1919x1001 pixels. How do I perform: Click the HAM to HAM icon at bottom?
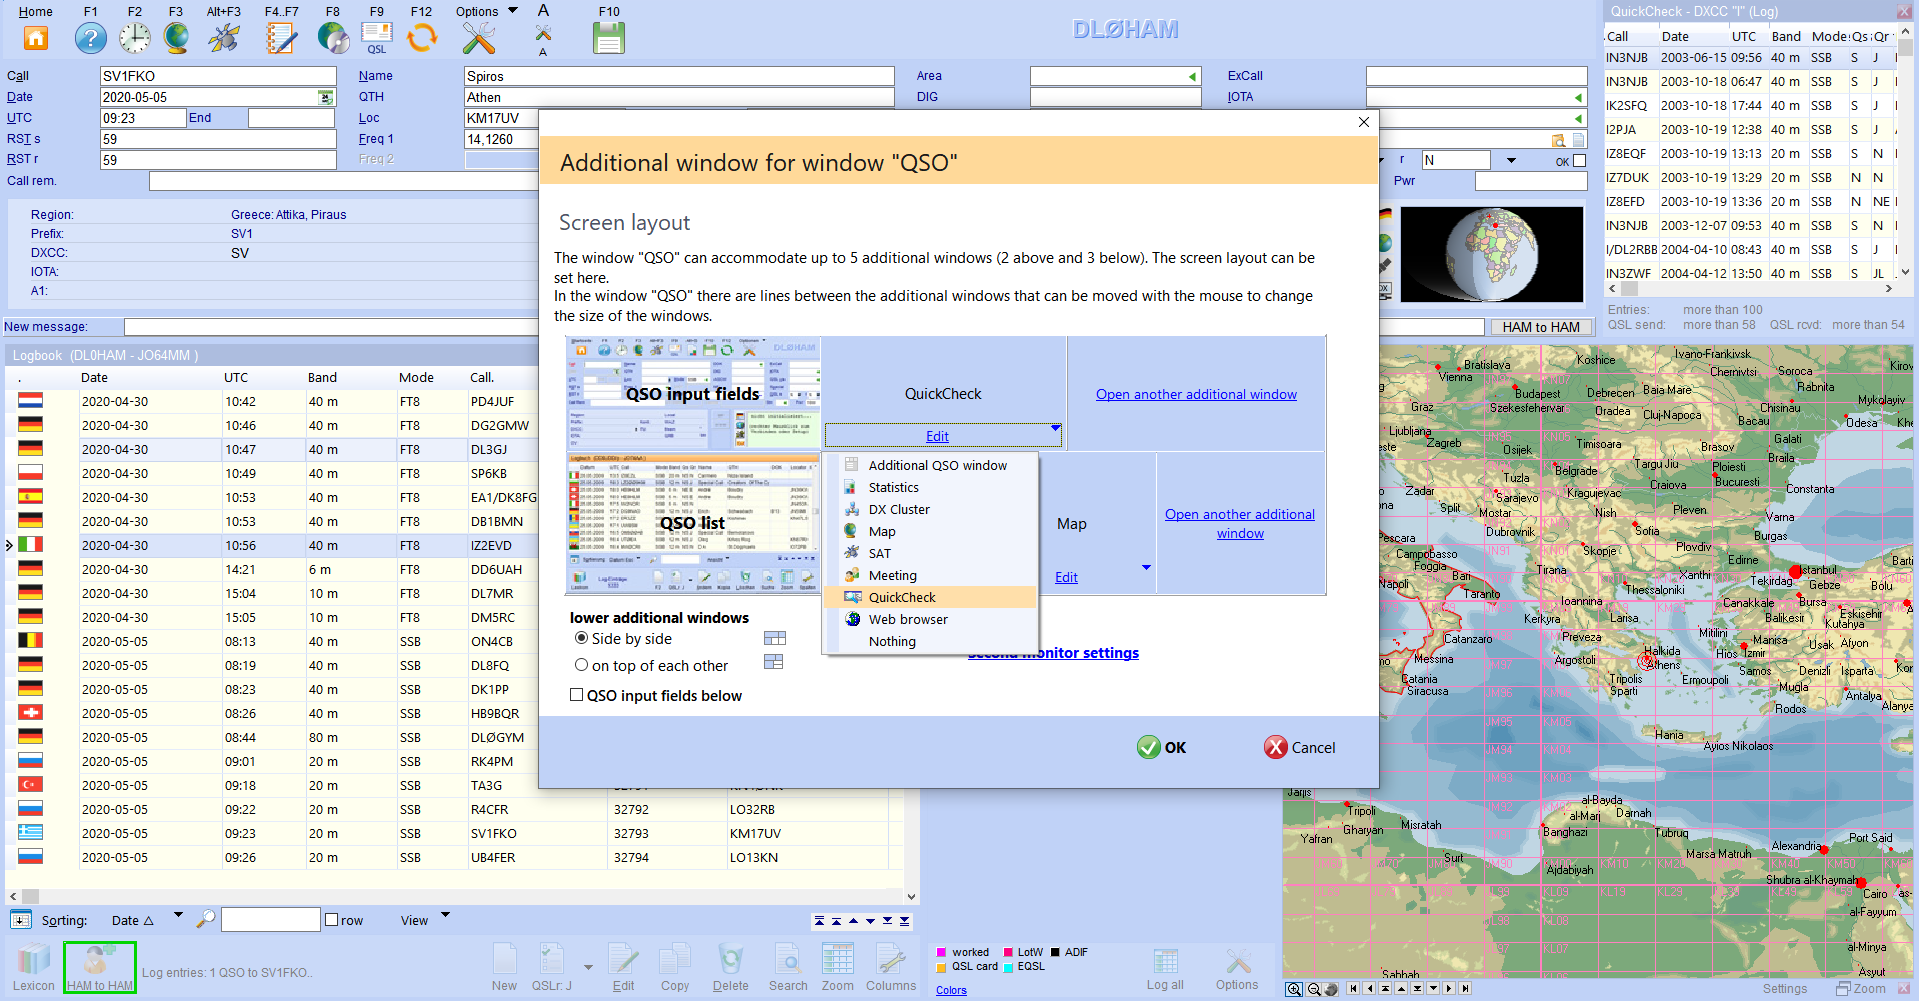99,967
